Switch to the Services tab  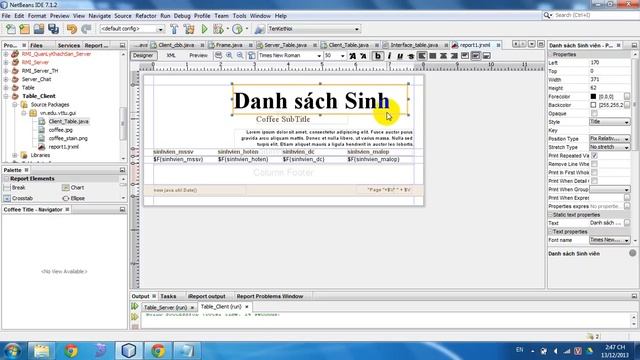coord(69,45)
